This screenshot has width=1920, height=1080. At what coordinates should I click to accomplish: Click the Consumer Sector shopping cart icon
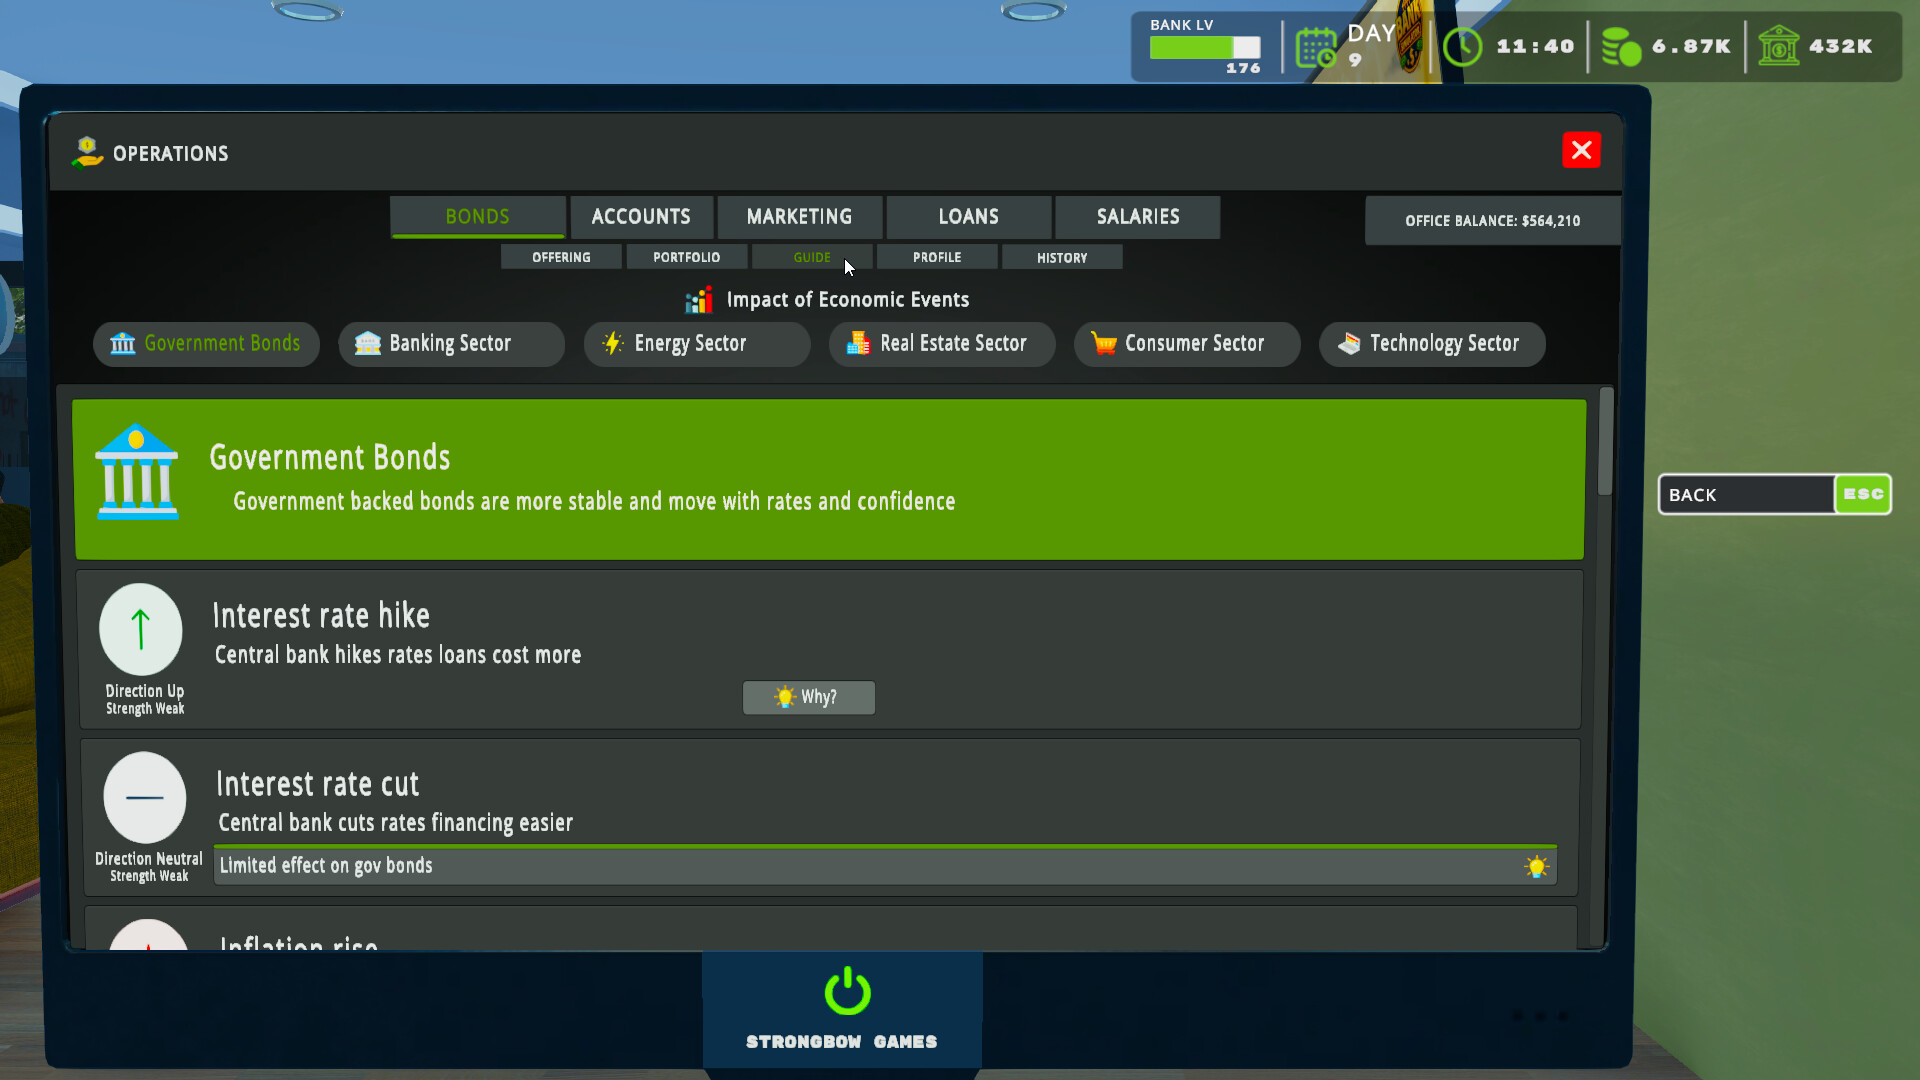pos(1103,343)
